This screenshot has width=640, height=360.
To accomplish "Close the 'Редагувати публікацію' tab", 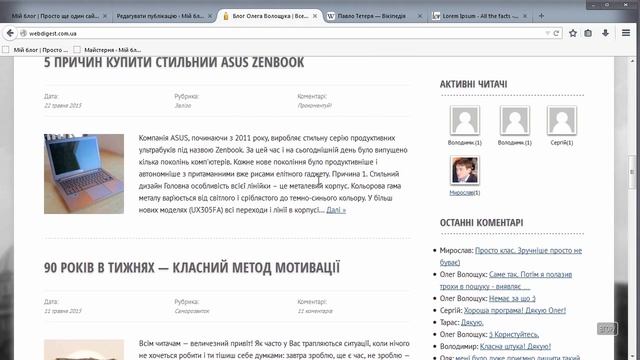I will pyautogui.click(x=210, y=16).
